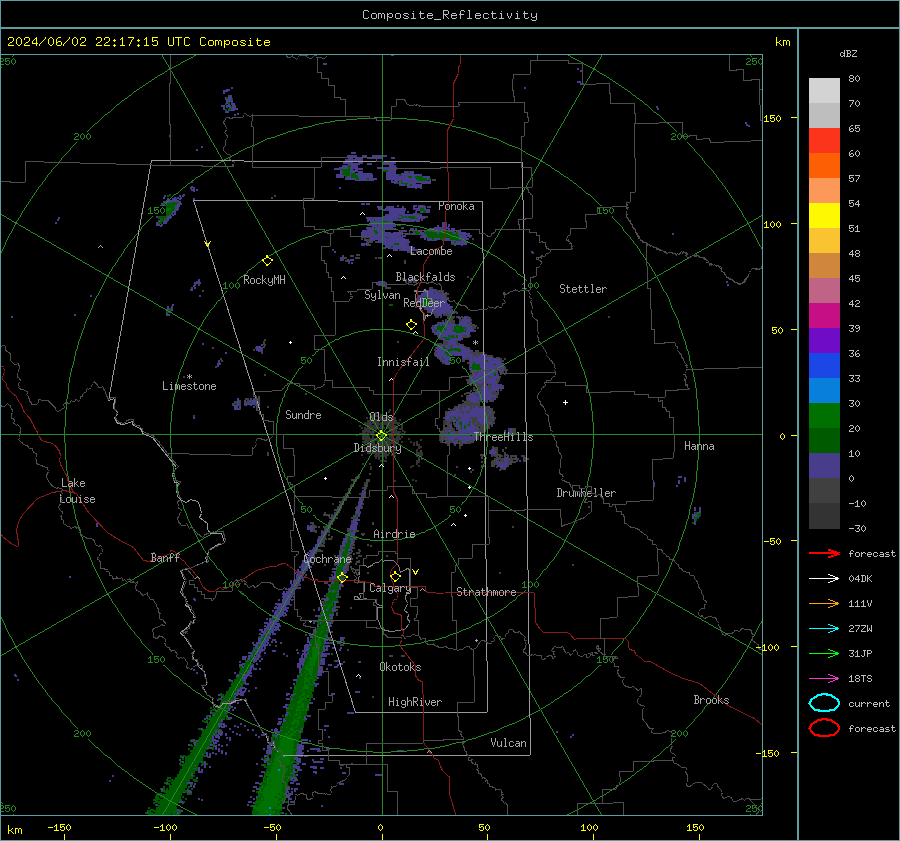This screenshot has height=841, width=900.
Task: Click the dBZ legend heading
Action: click(848, 53)
